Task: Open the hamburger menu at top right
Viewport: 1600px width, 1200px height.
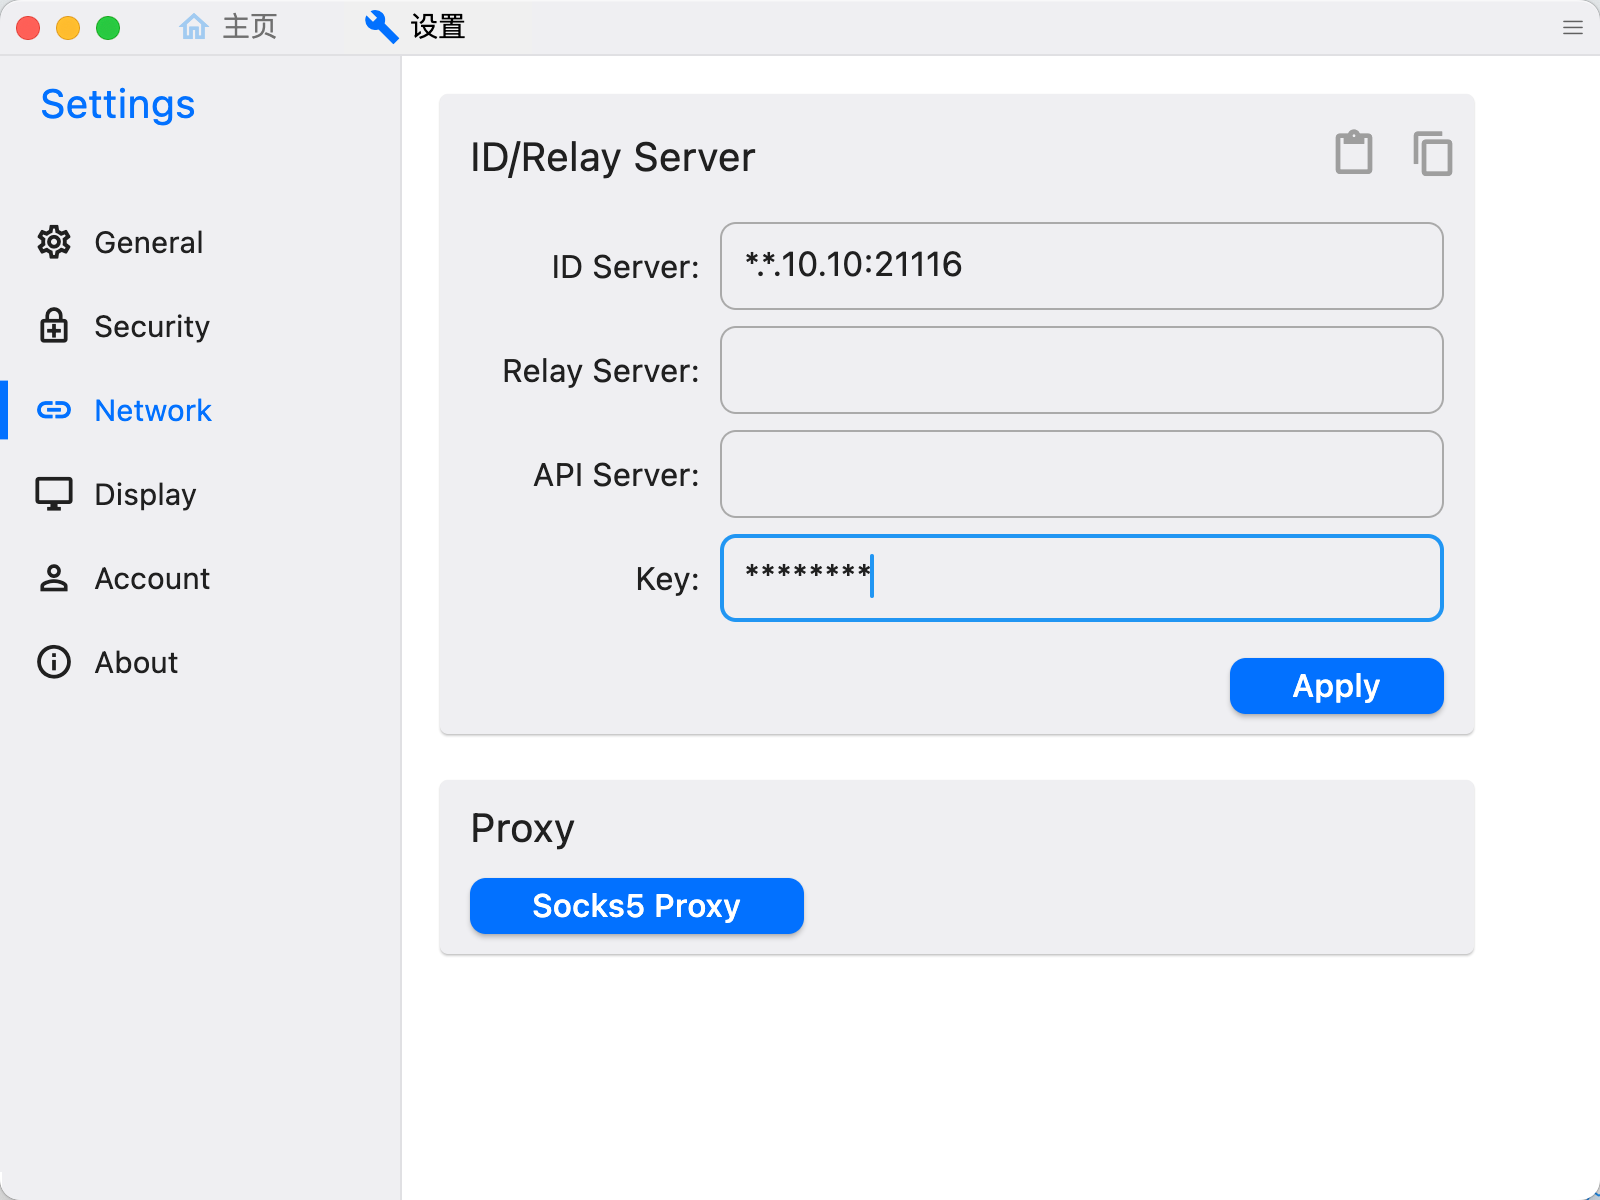Action: tap(1573, 27)
